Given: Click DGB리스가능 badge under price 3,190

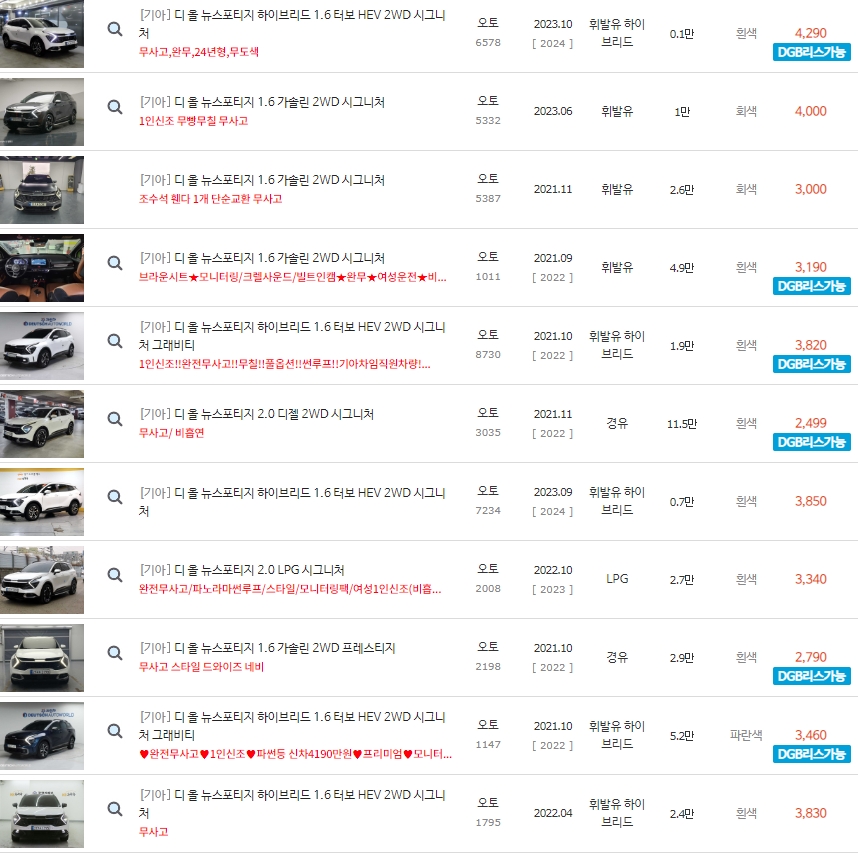Looking at the screenshot, I should (x=811, y=286).
